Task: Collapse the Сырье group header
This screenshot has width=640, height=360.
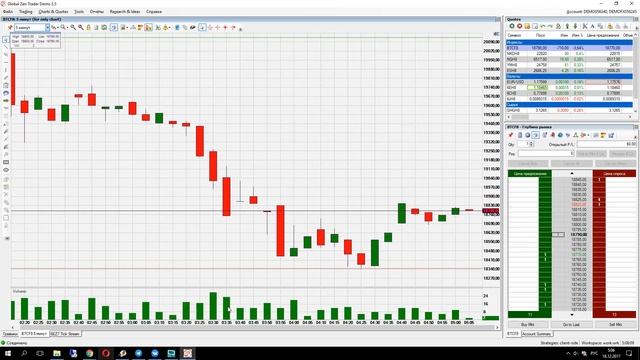Action: click(x=569, y=105)
